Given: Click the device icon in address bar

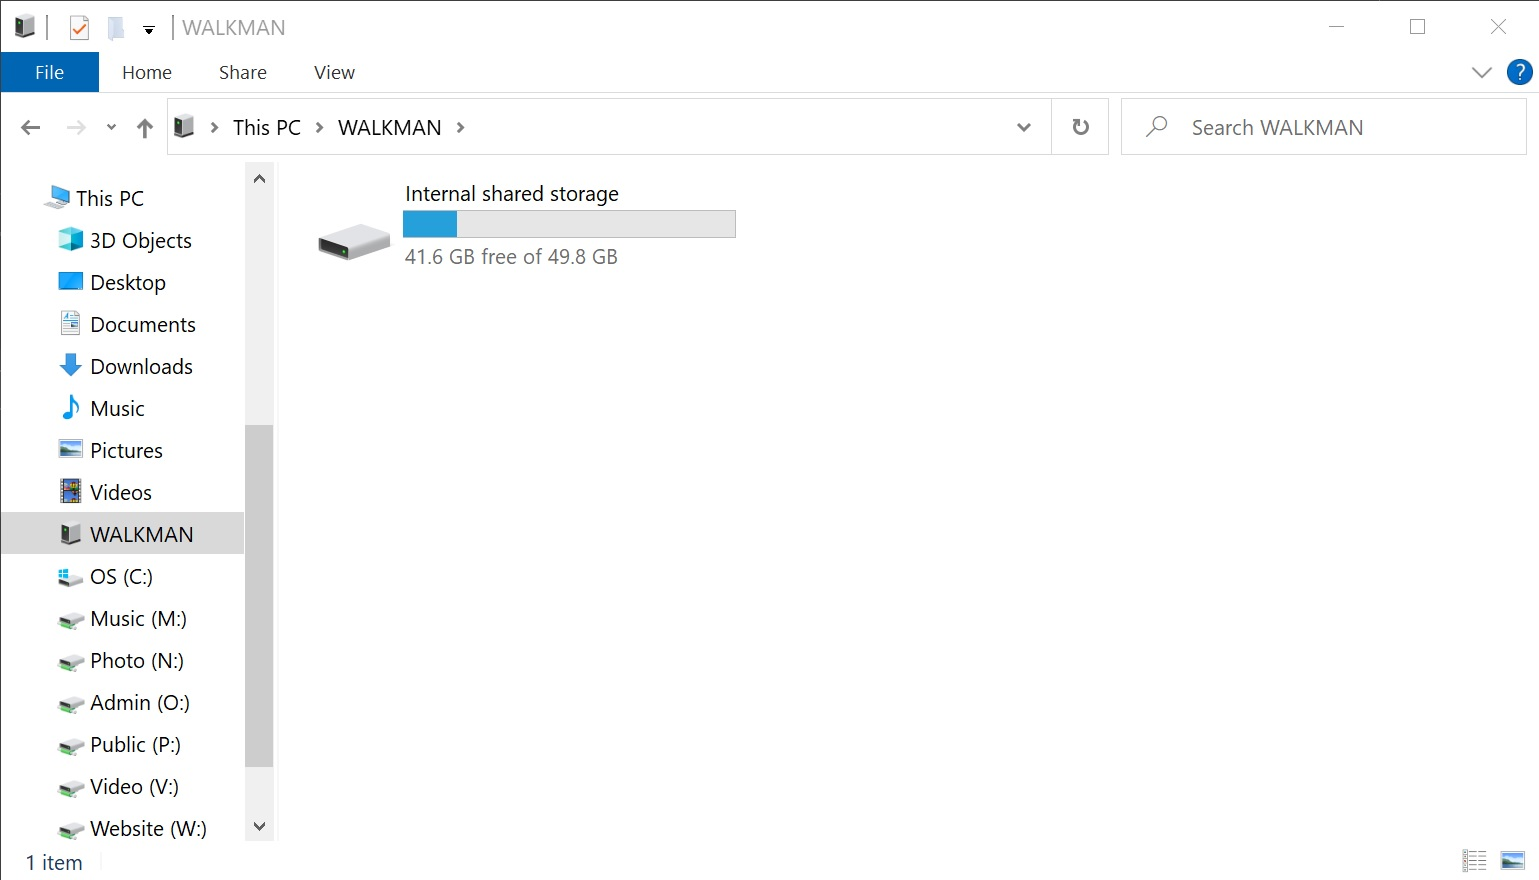Looking at the screenshot, I should point(184,126).
